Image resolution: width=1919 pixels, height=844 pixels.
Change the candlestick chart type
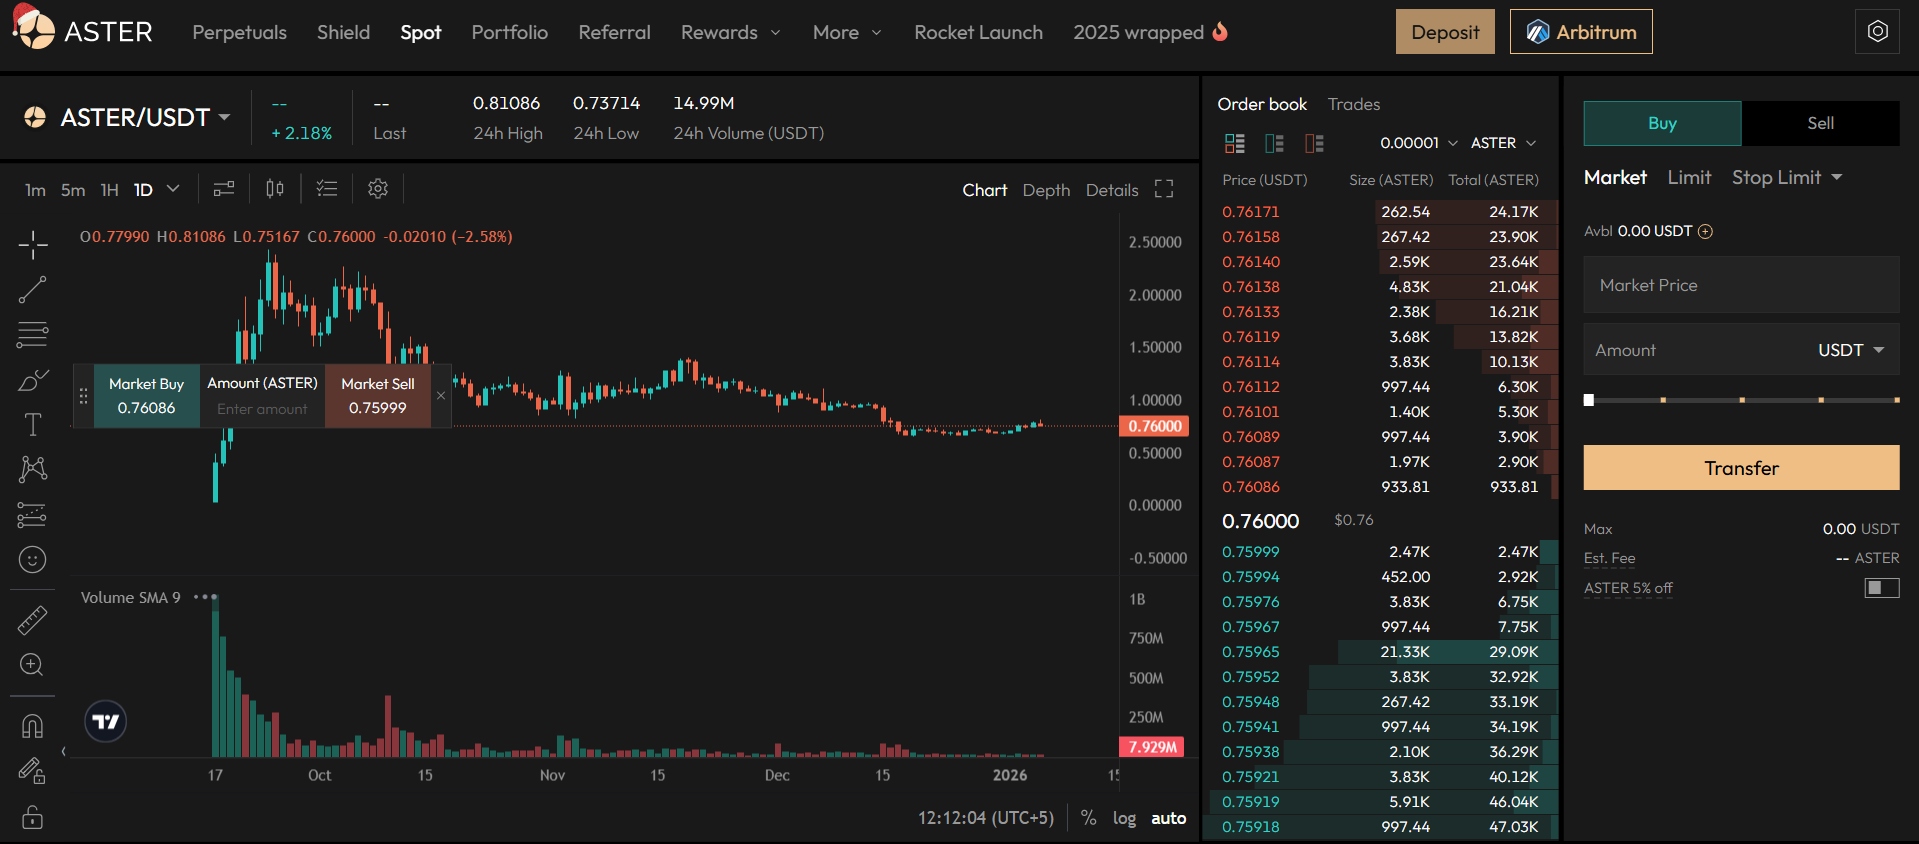(x=275, y=188)
